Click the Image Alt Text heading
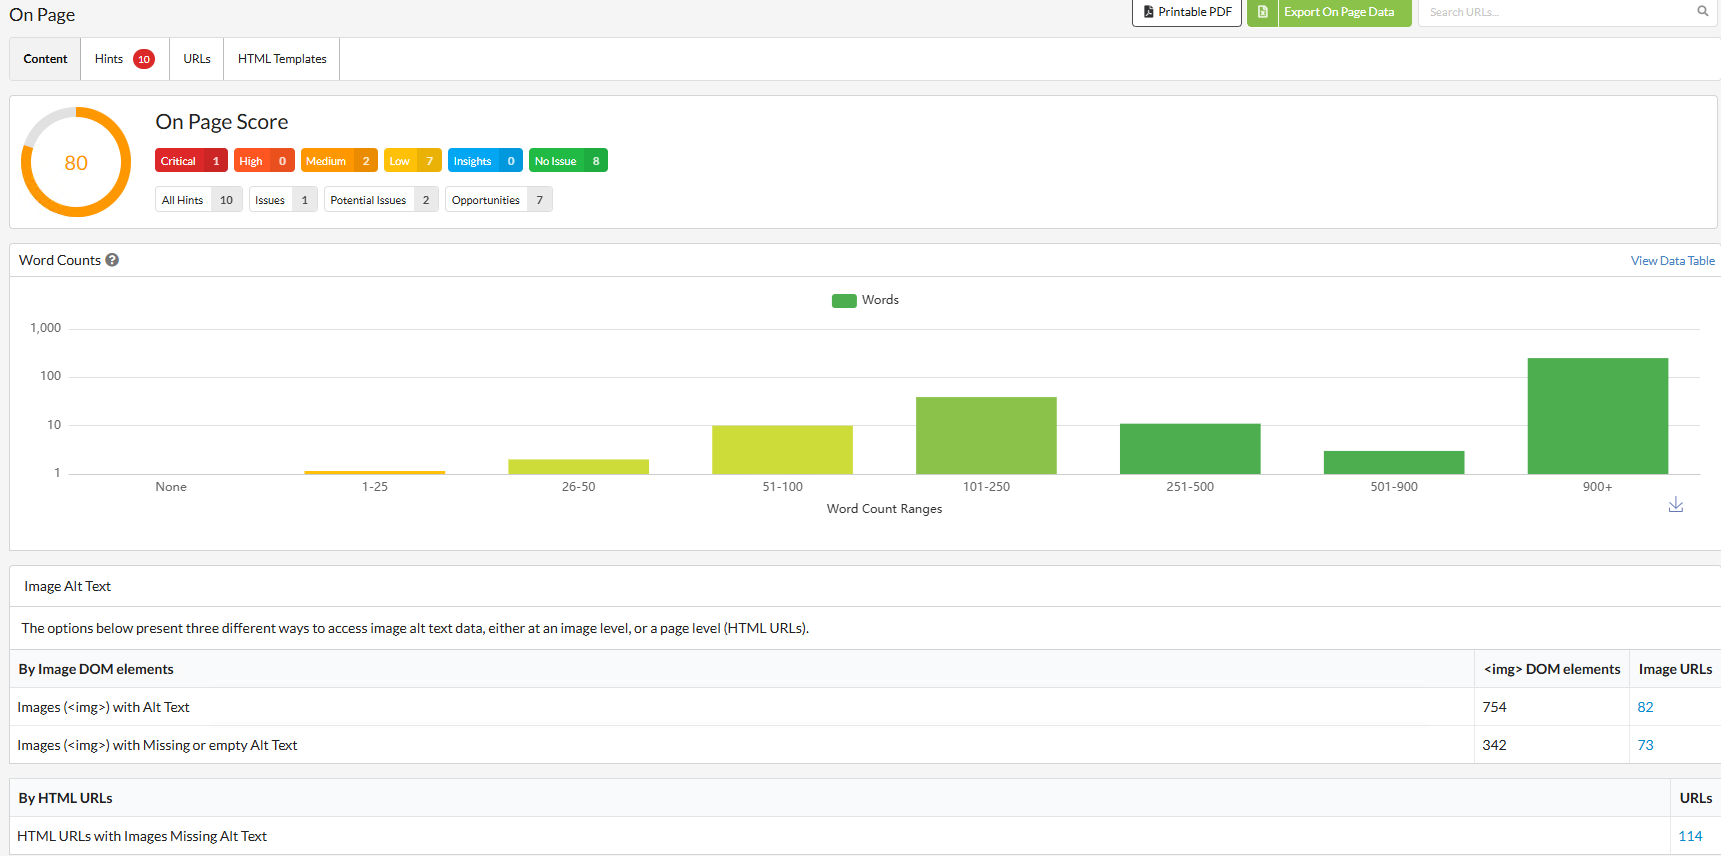 point(67,587)
